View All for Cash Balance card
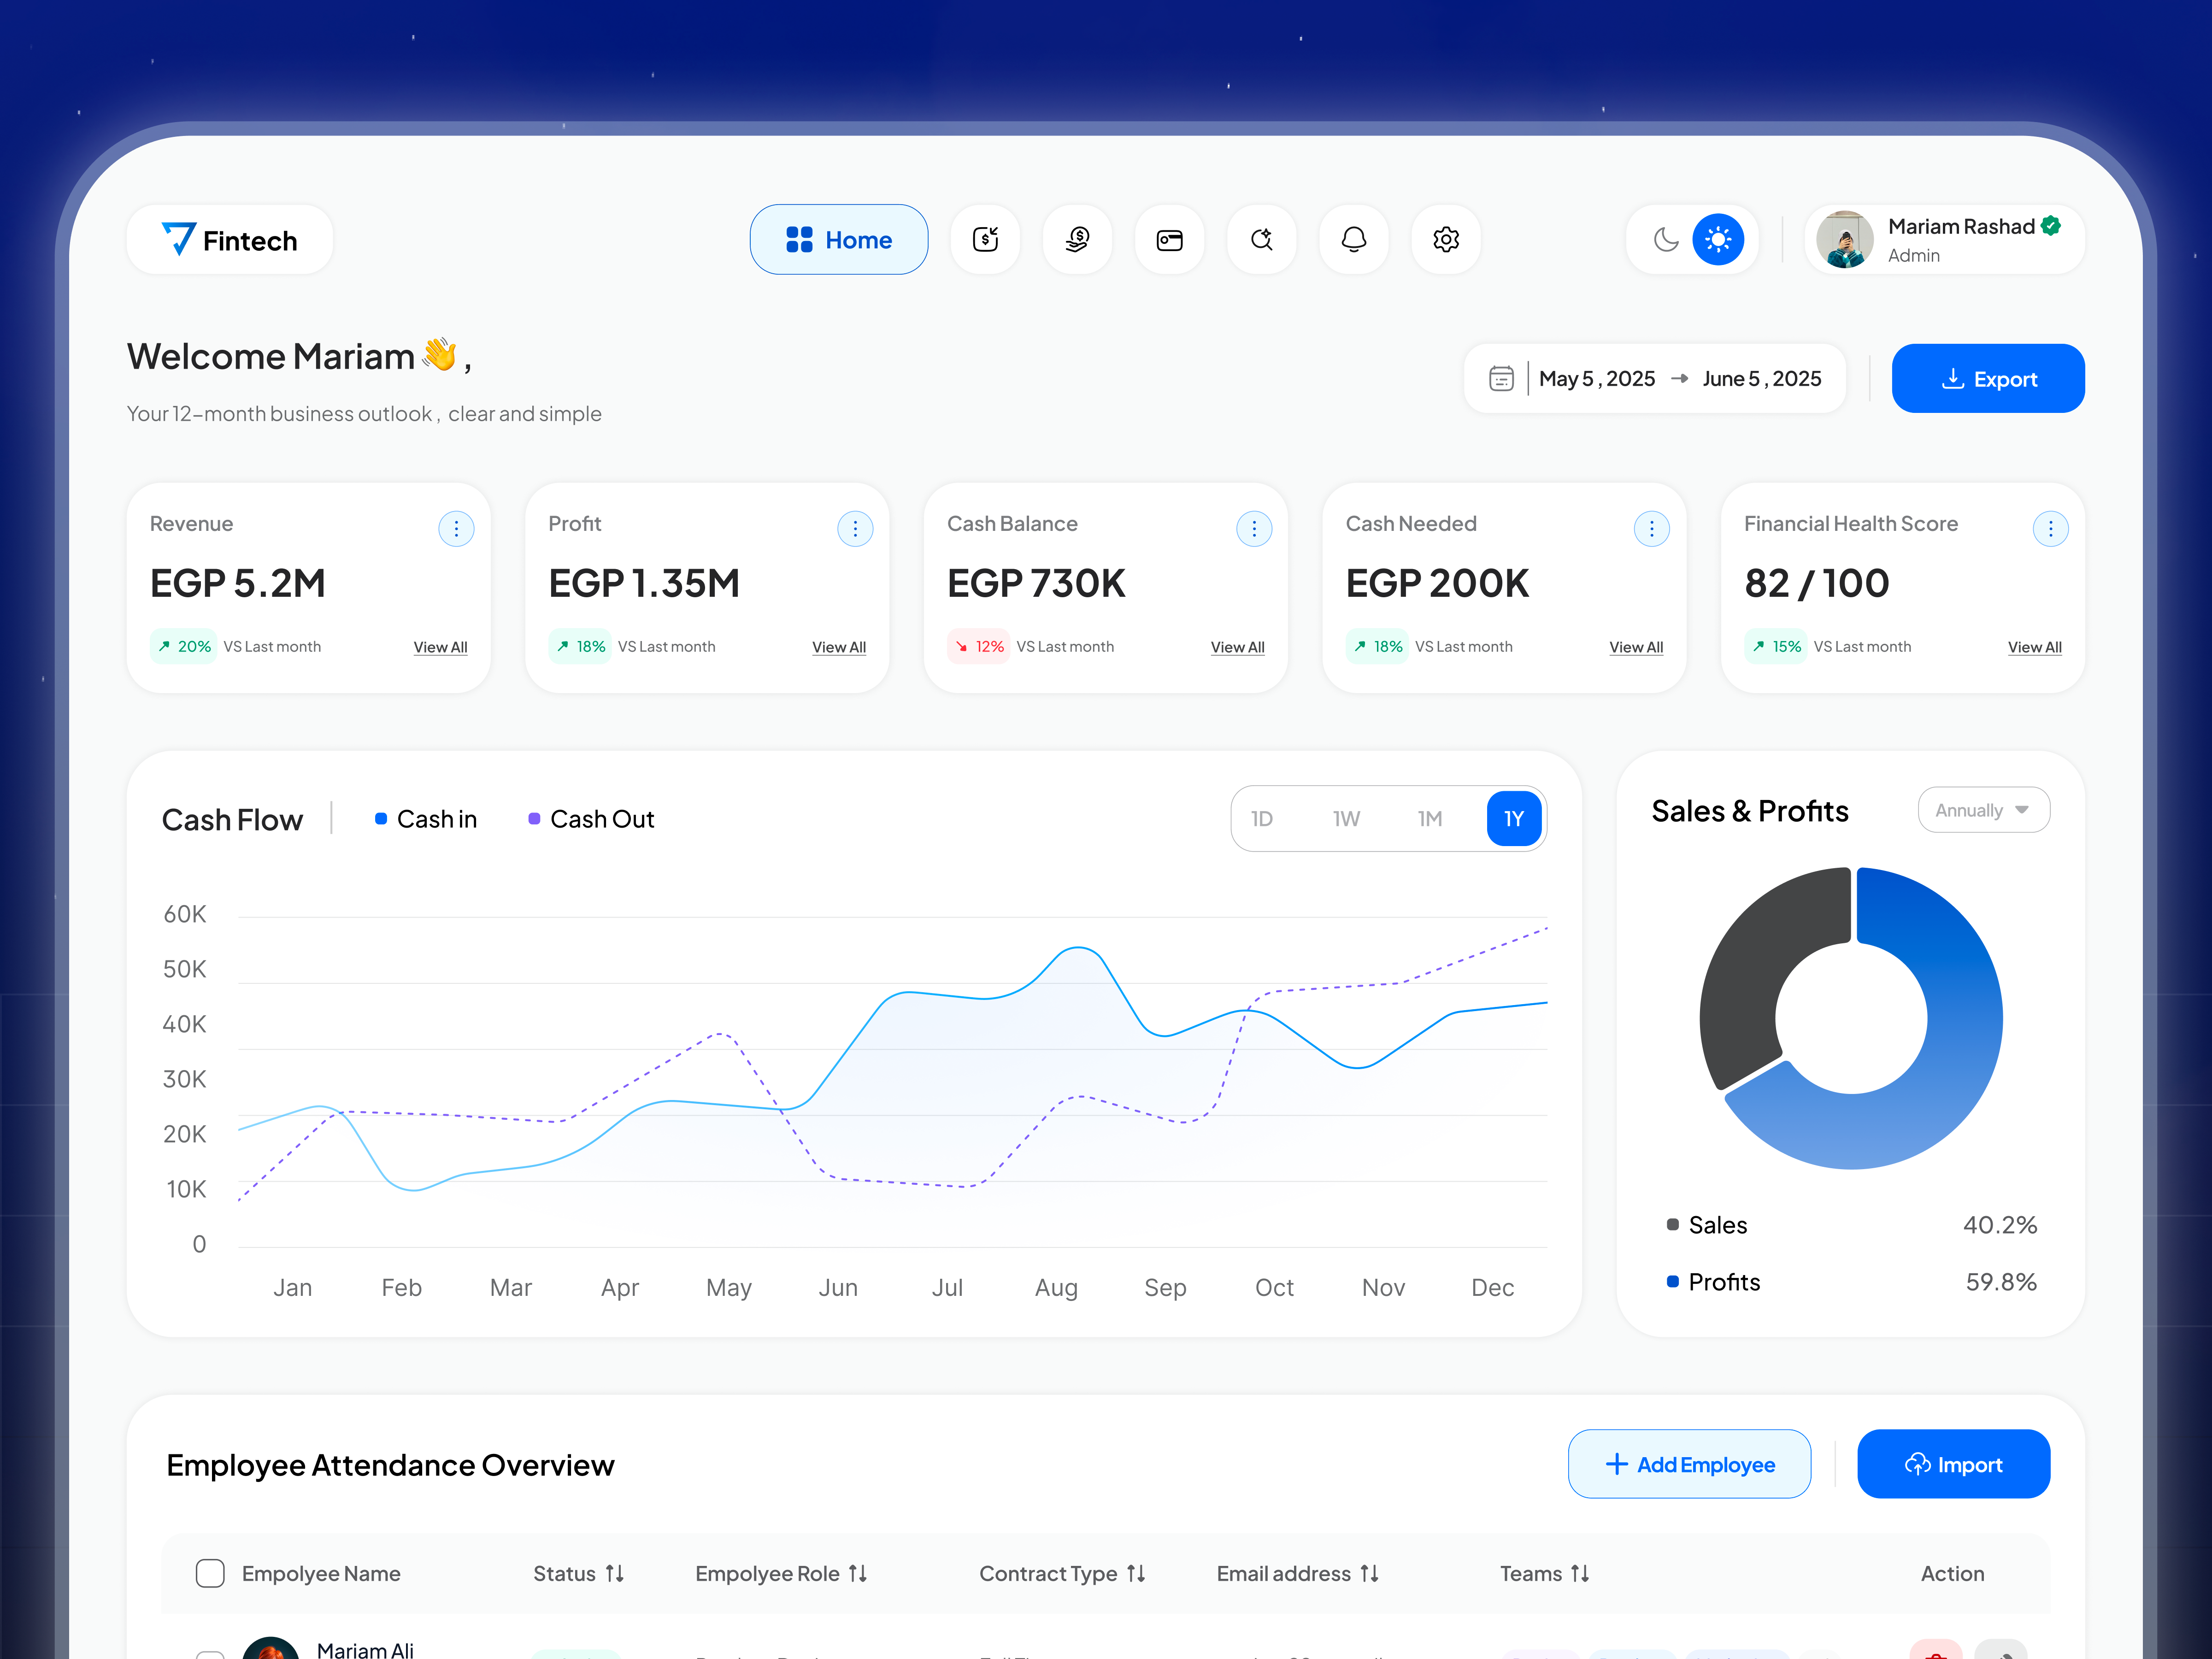Screen dimensions: 2212x1659 [1238, 647]
